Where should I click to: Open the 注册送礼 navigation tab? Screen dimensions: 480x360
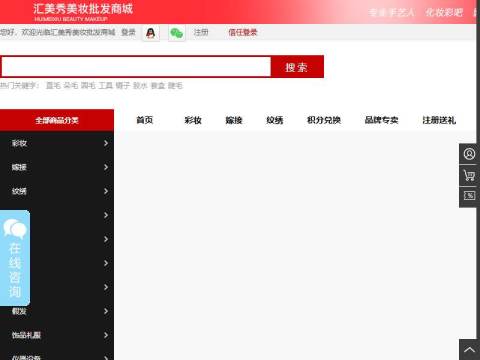[439, 120]
